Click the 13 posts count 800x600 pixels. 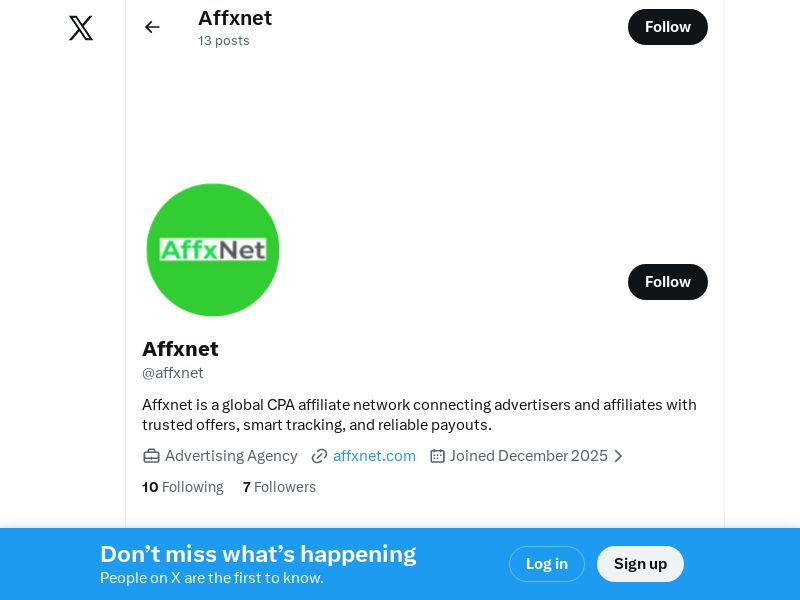(224, 41)
